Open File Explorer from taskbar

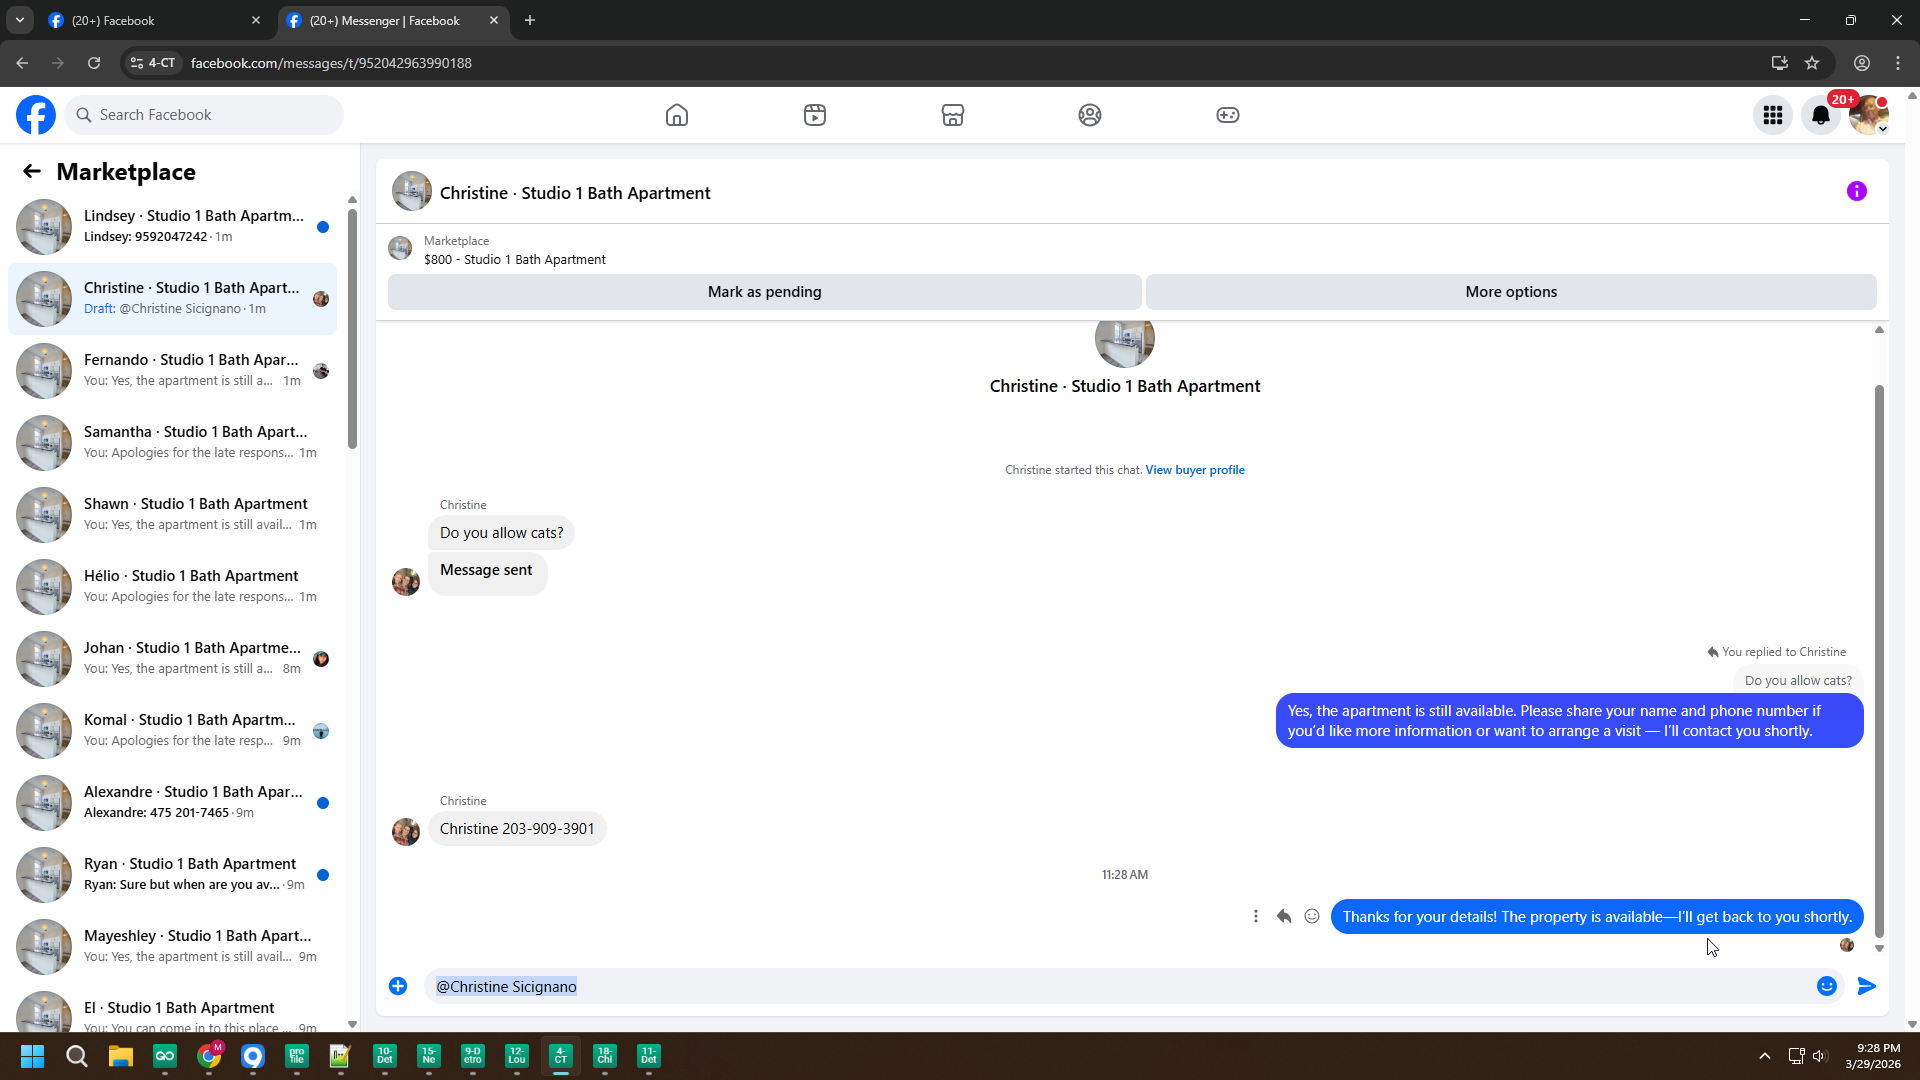[x=121, y=1056]
